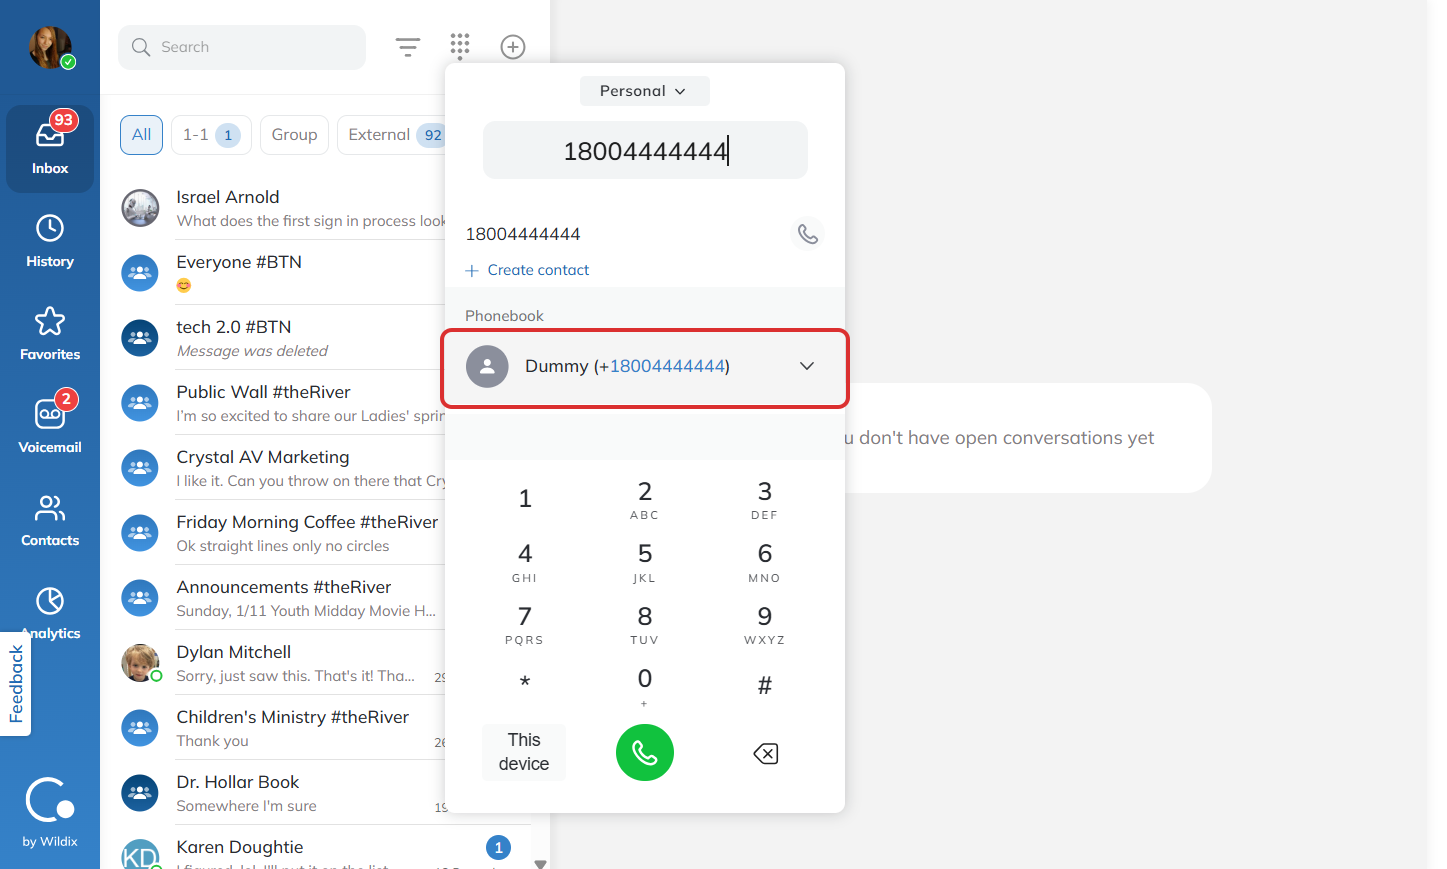The image size is (1447, 869).
Task: Expand the Dummy phonebook contact chevron
Action: tap(807, 366)
